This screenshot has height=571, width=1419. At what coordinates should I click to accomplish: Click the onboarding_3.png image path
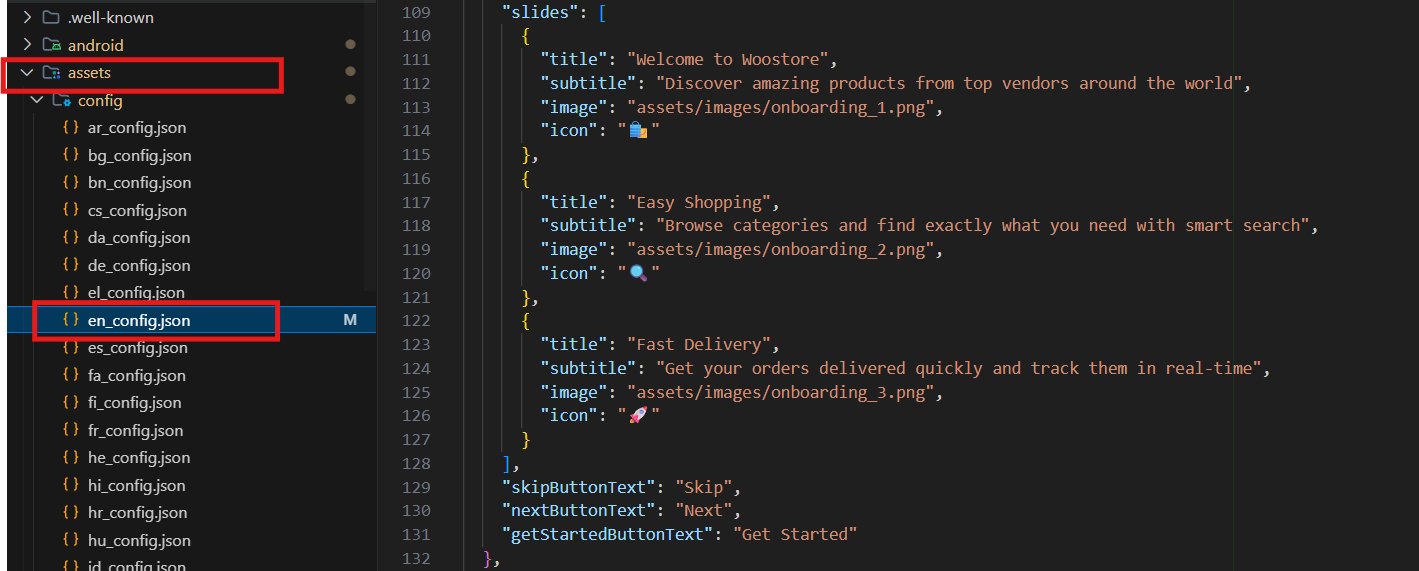pyautogui.click(x=781, y=392)
